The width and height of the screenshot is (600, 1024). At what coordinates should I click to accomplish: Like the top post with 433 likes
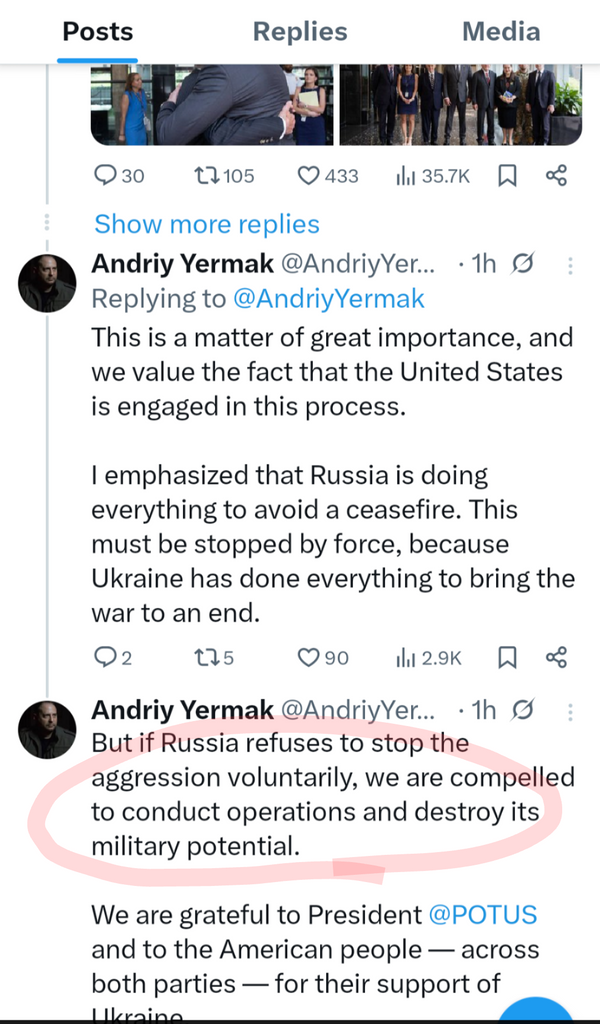pos(309,176)
